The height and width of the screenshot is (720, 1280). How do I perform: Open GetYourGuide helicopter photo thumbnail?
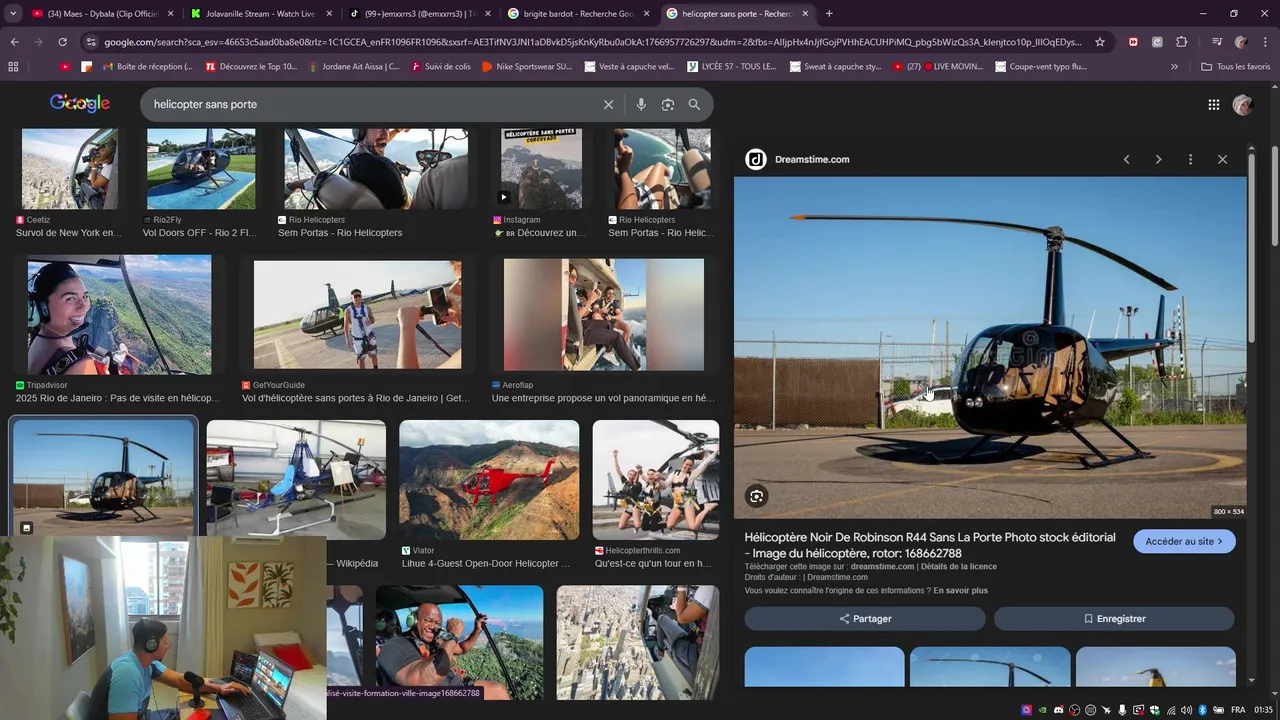[357, 315]
